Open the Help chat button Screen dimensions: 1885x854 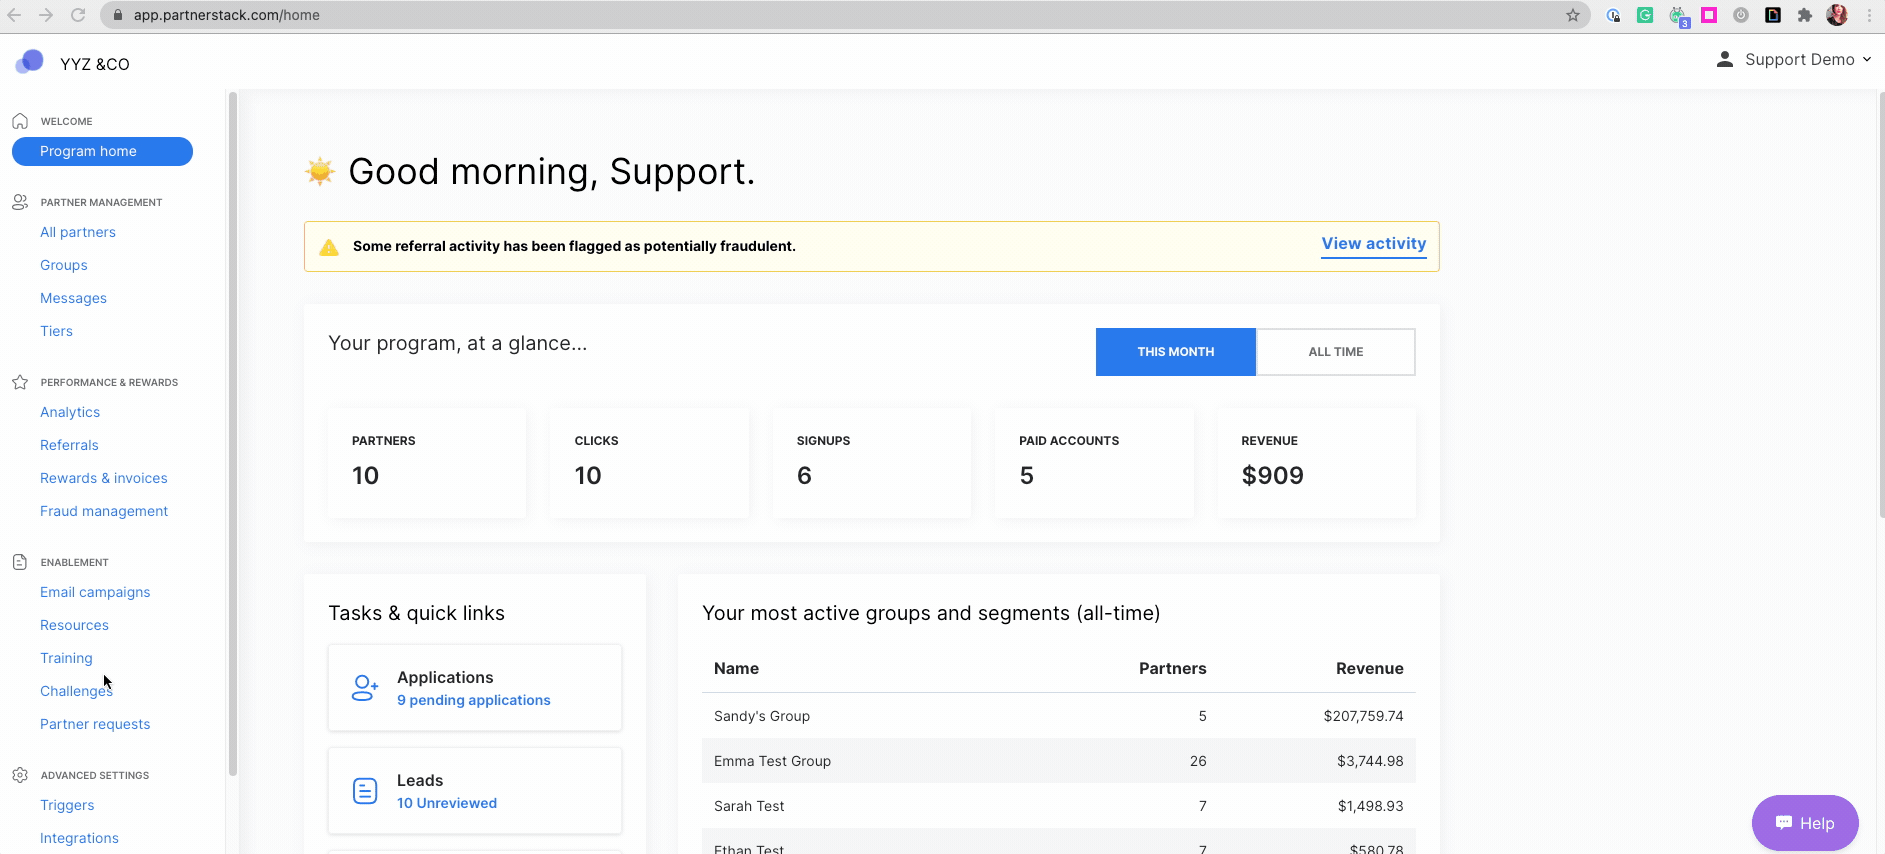[1805, 823]
